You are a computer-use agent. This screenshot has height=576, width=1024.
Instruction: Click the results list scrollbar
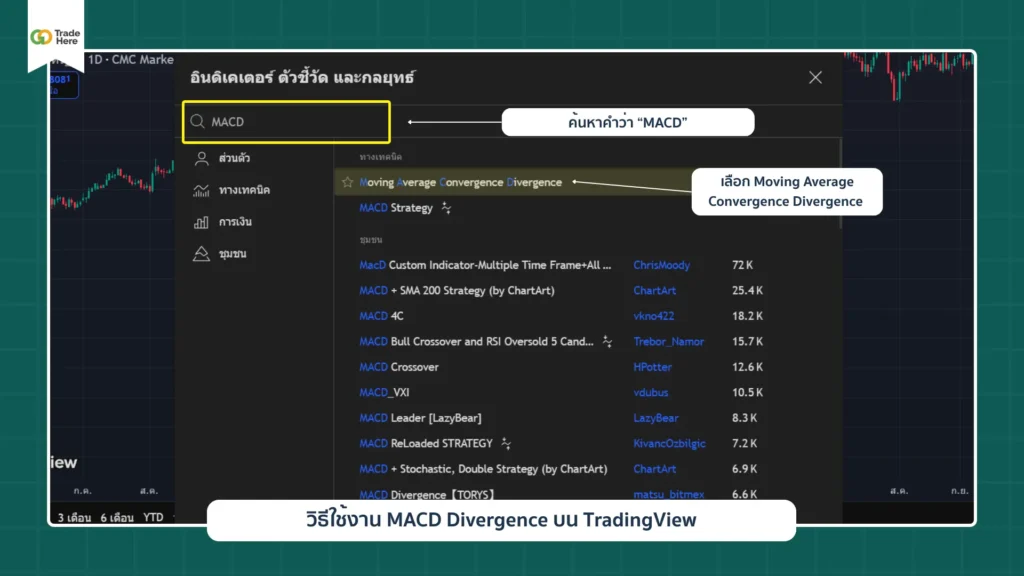coord(840,183)
